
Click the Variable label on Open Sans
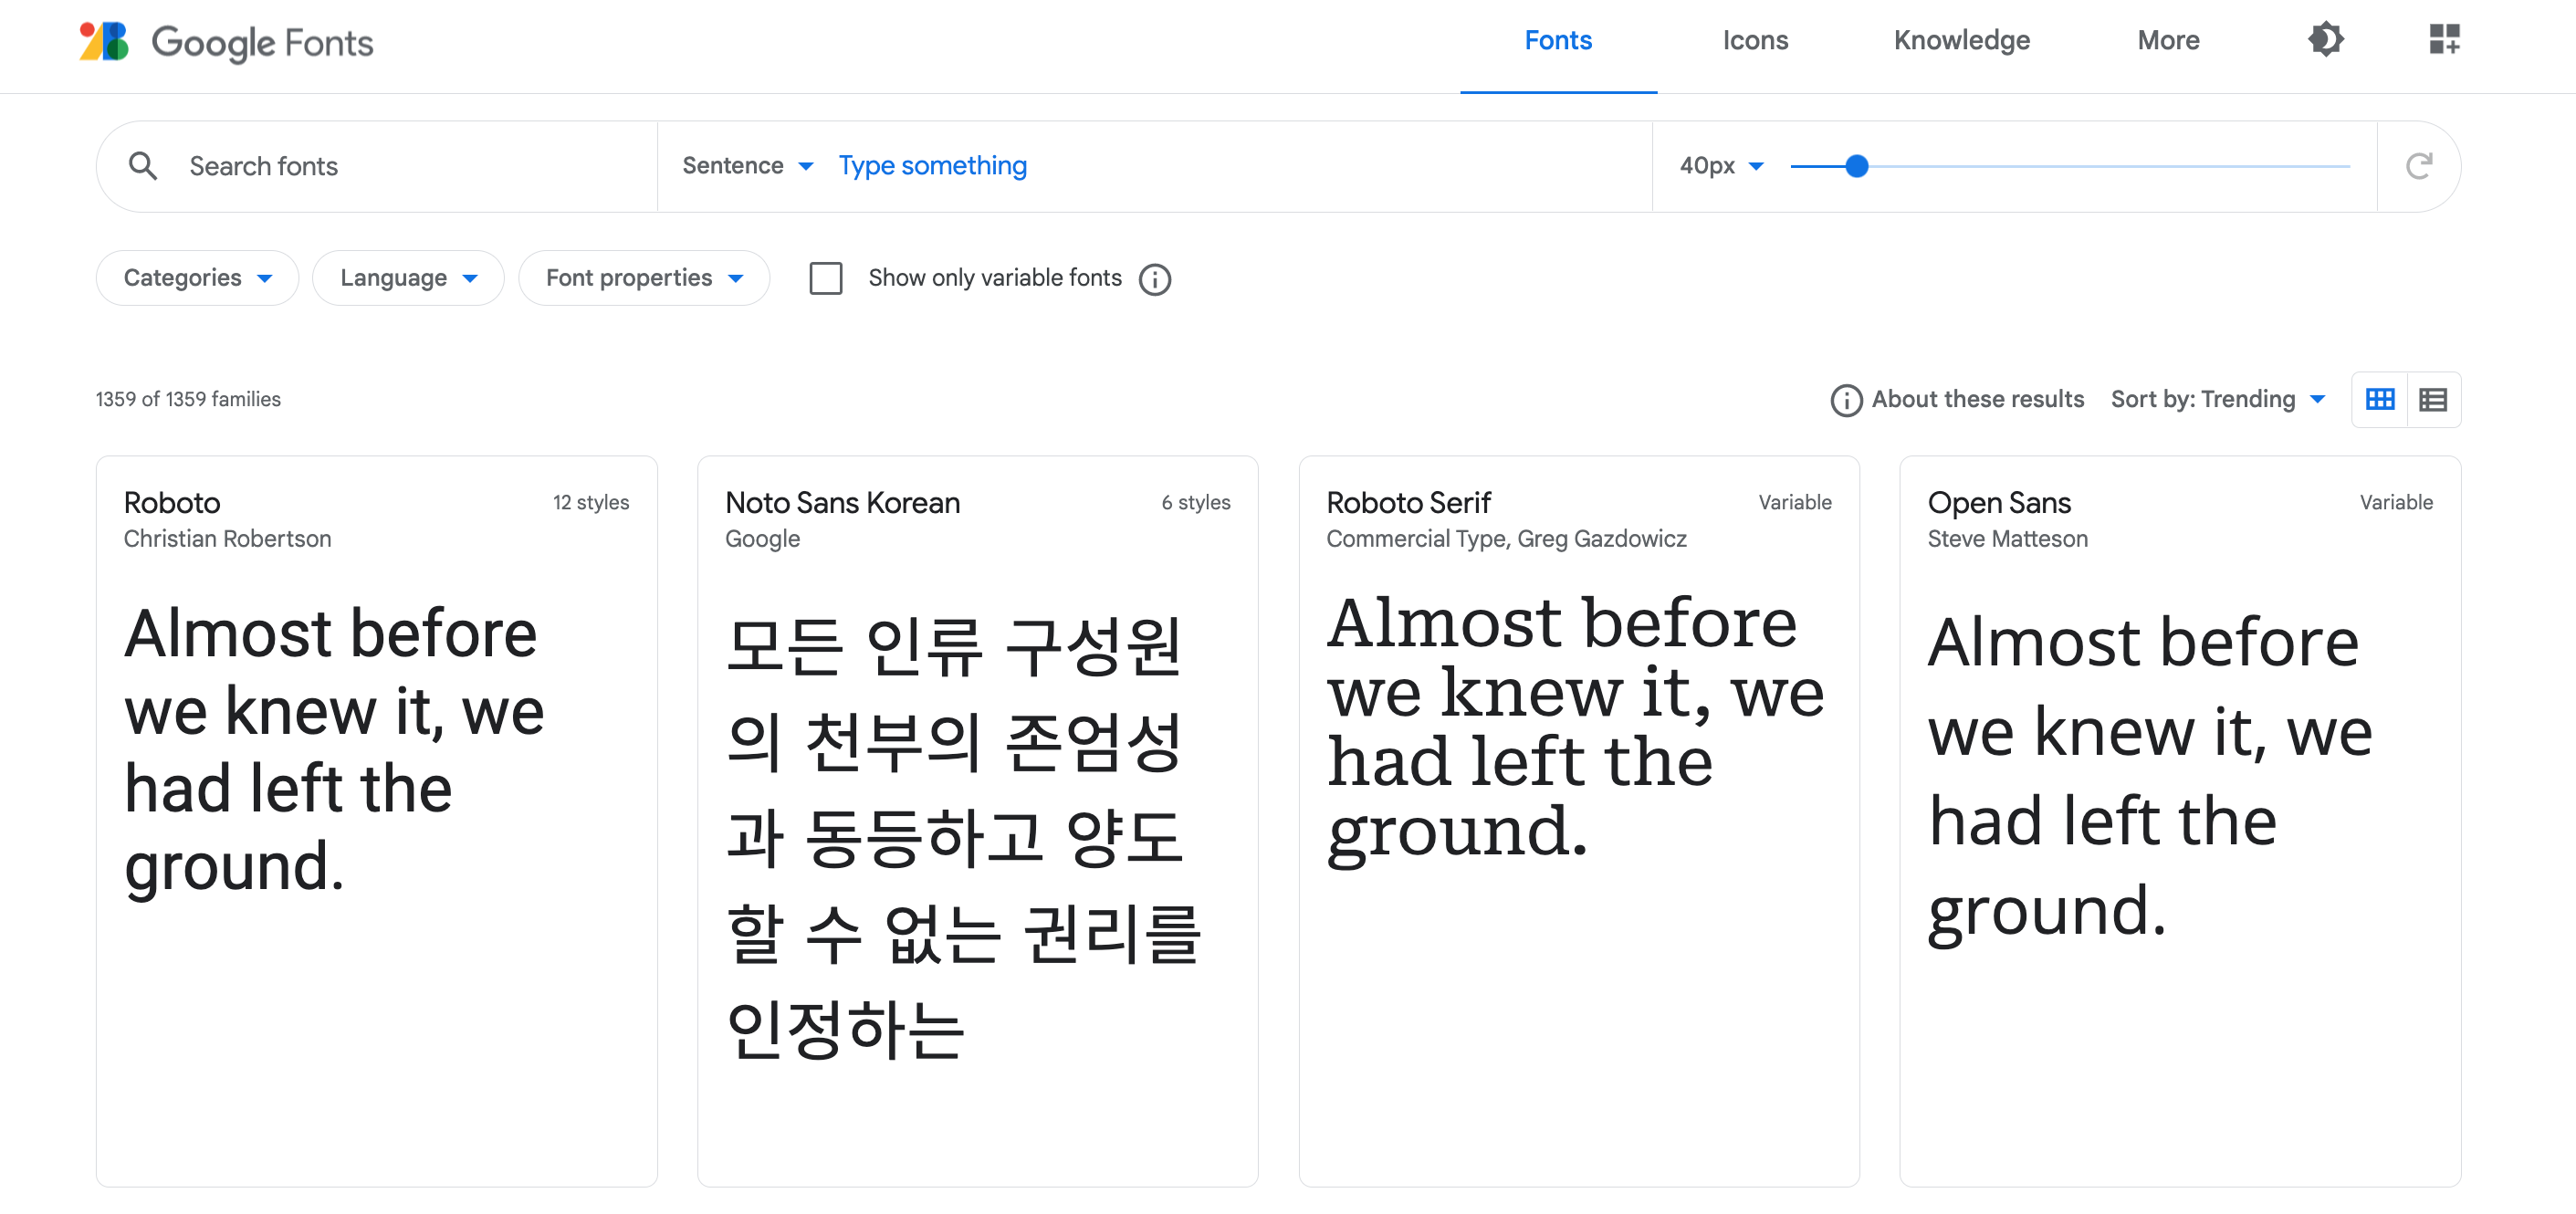click(x=2396, y=502)
